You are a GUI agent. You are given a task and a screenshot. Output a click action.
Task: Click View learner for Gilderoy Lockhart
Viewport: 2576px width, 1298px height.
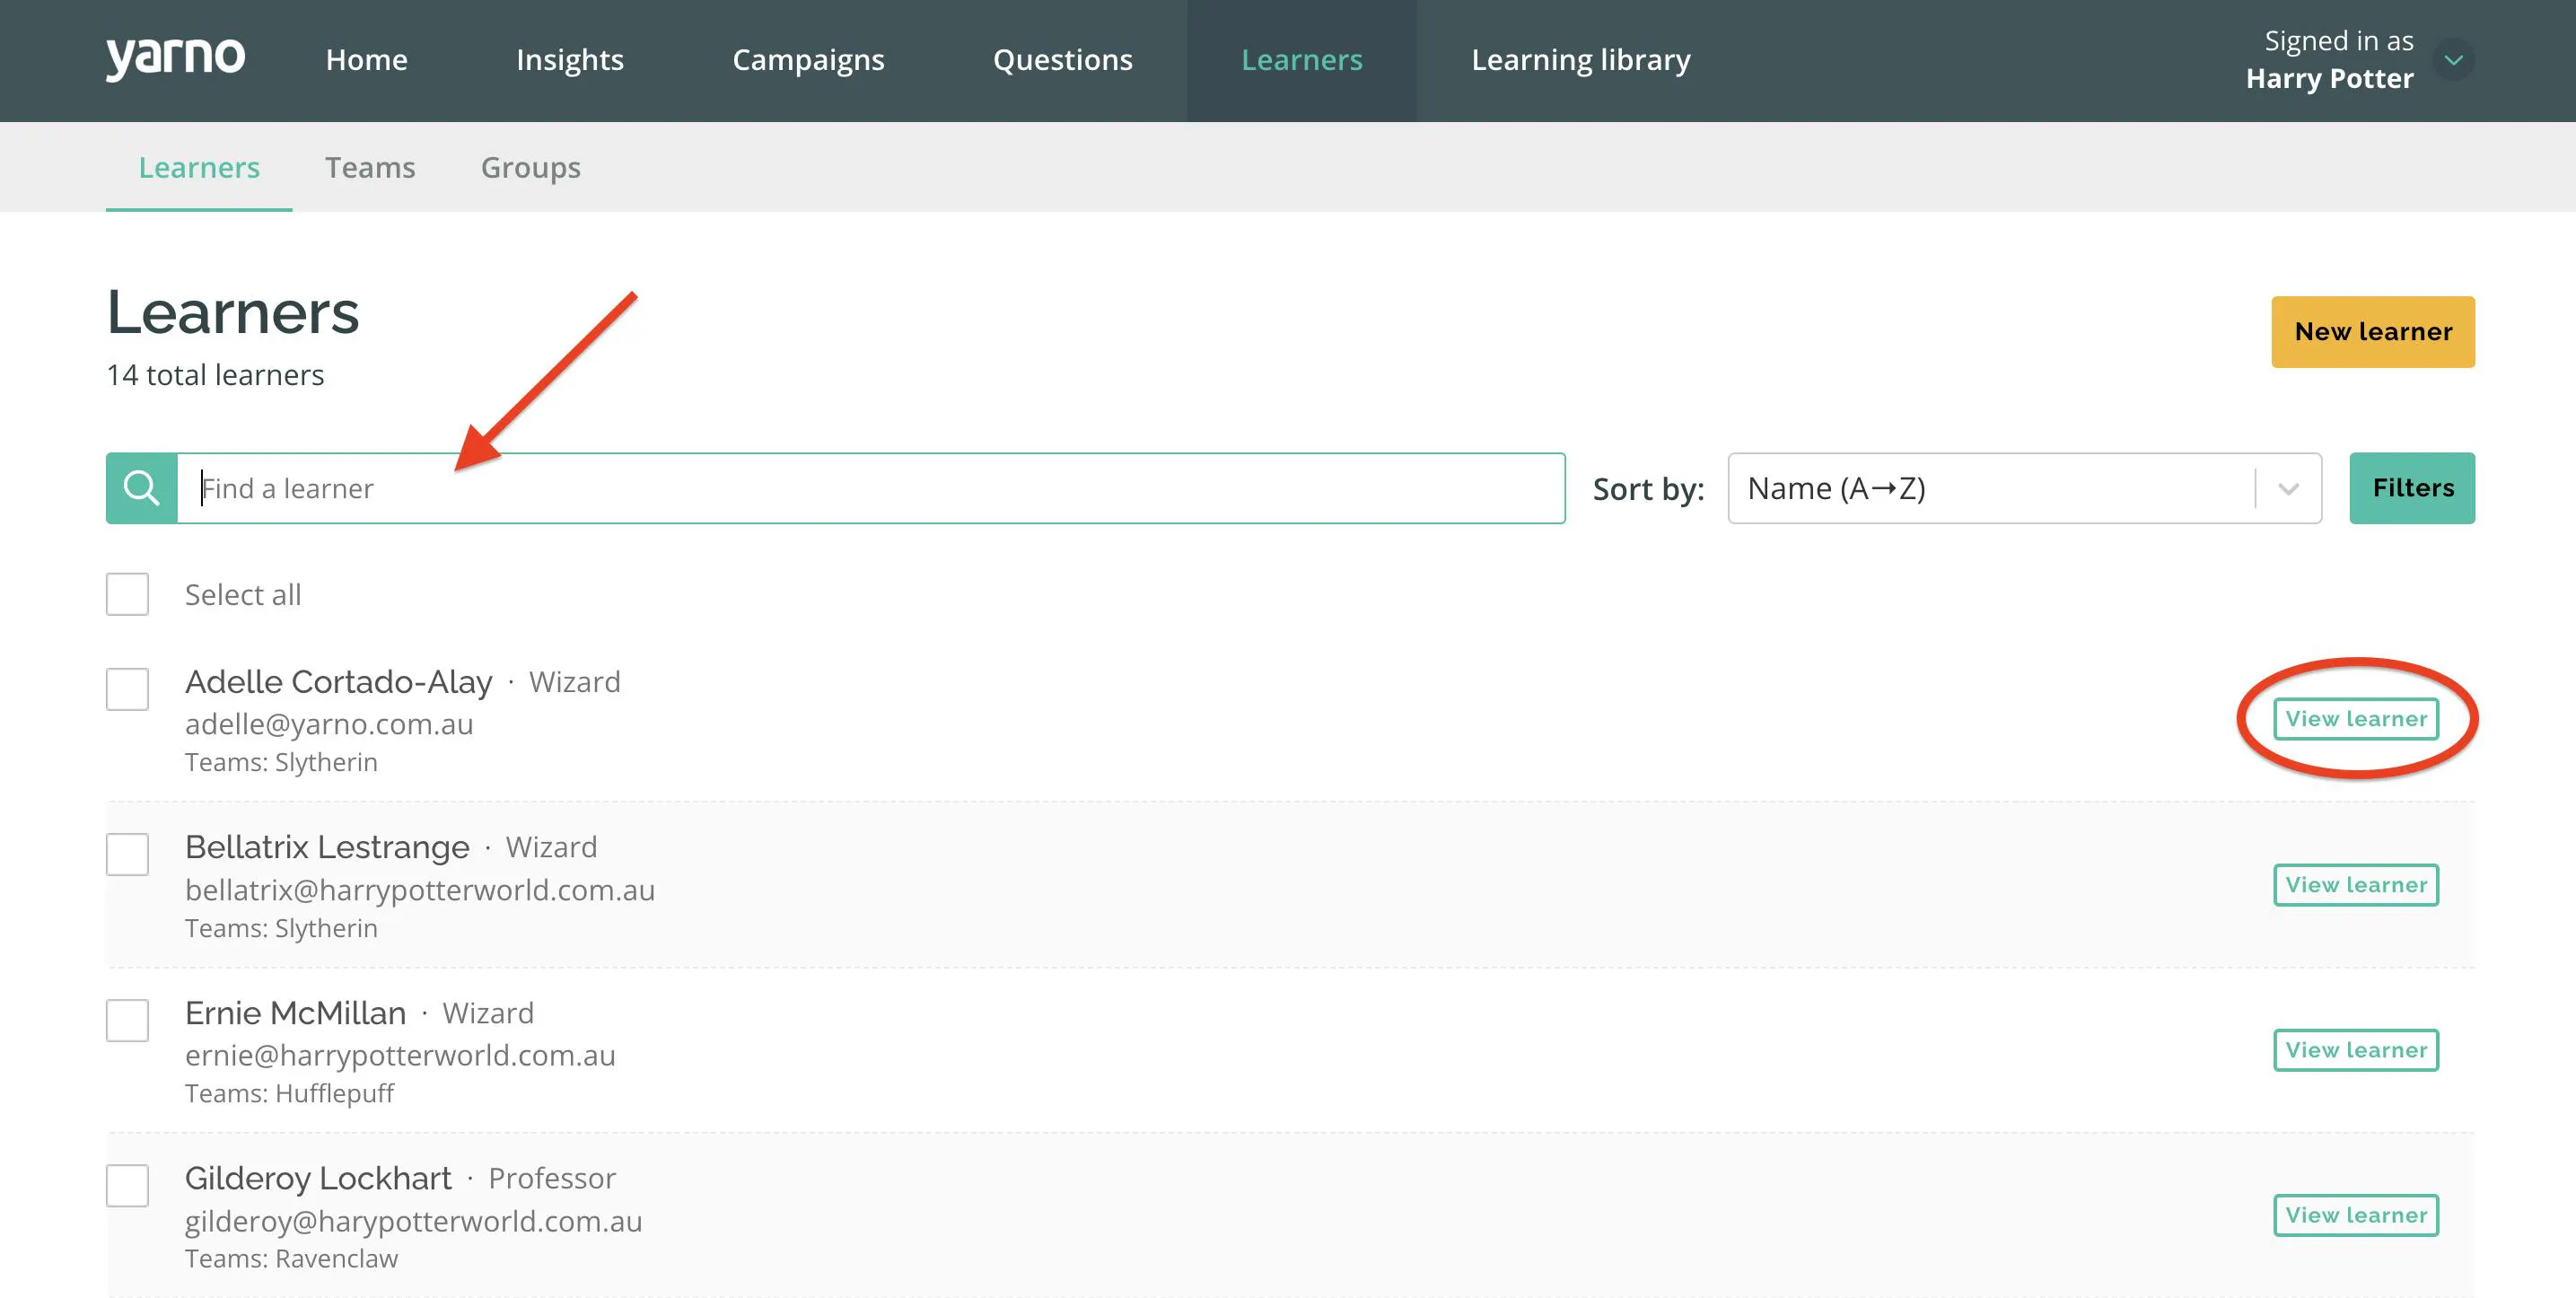coord(2356,1215)
